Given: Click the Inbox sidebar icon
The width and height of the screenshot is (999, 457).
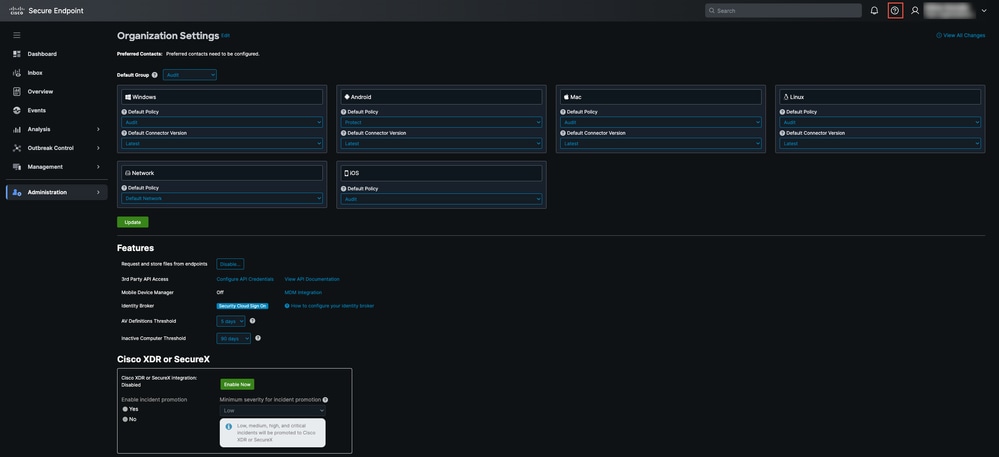Looking at the screenshot, I should pyautogui.click(x=17, y=73).
